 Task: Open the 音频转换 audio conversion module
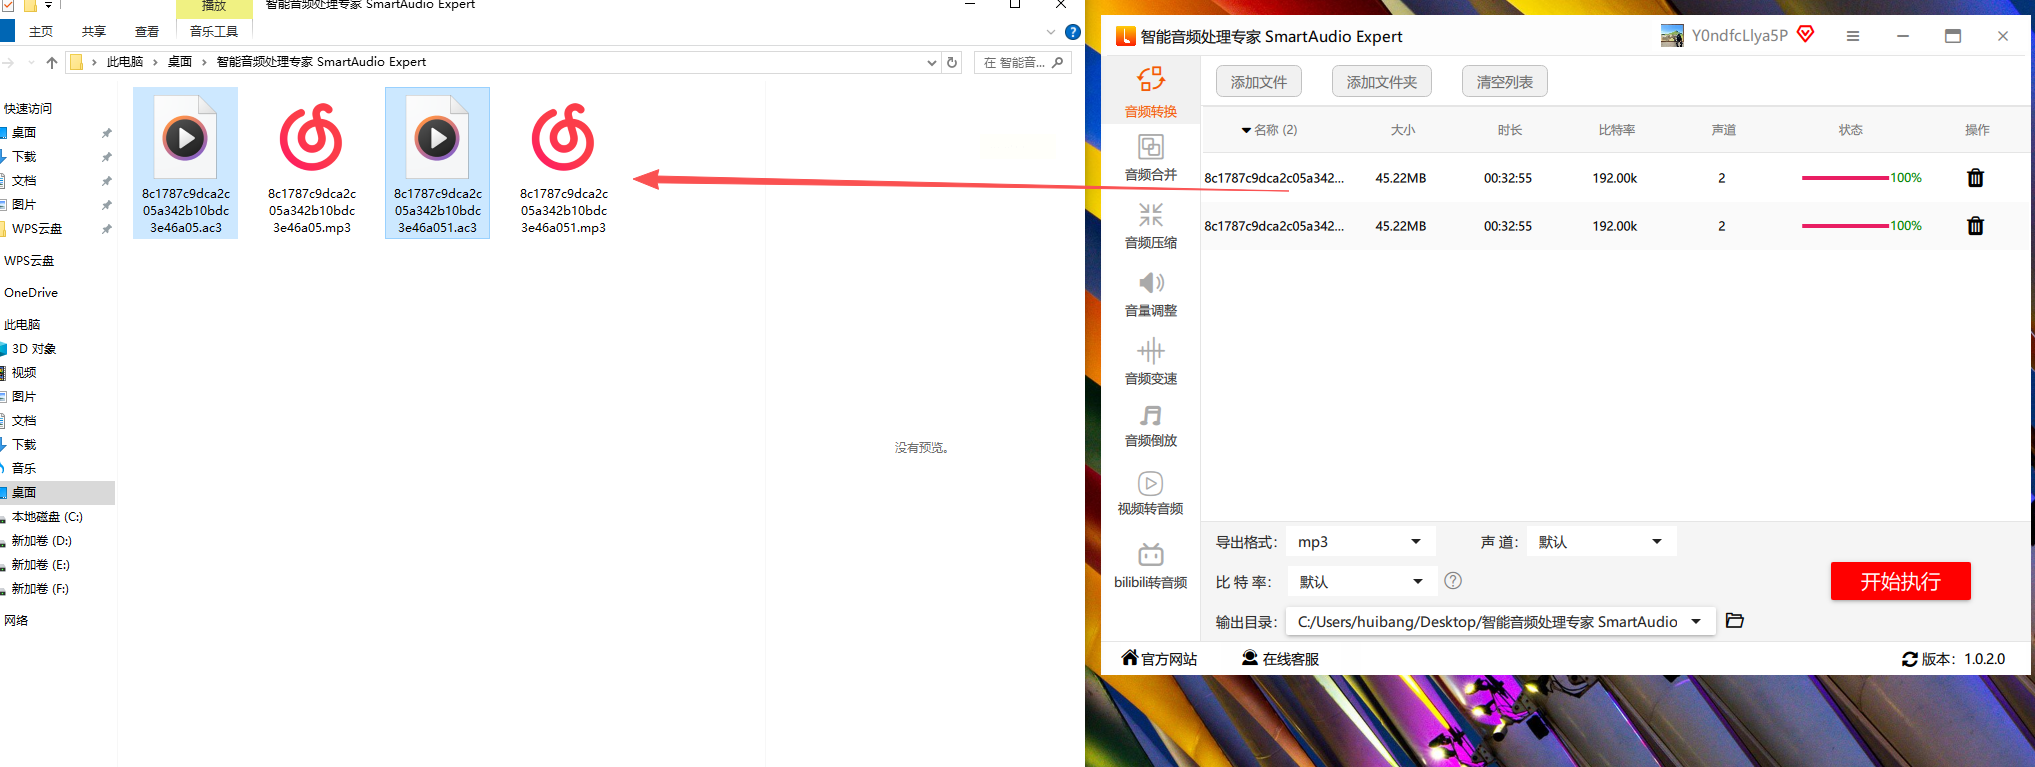(1151, 91)
